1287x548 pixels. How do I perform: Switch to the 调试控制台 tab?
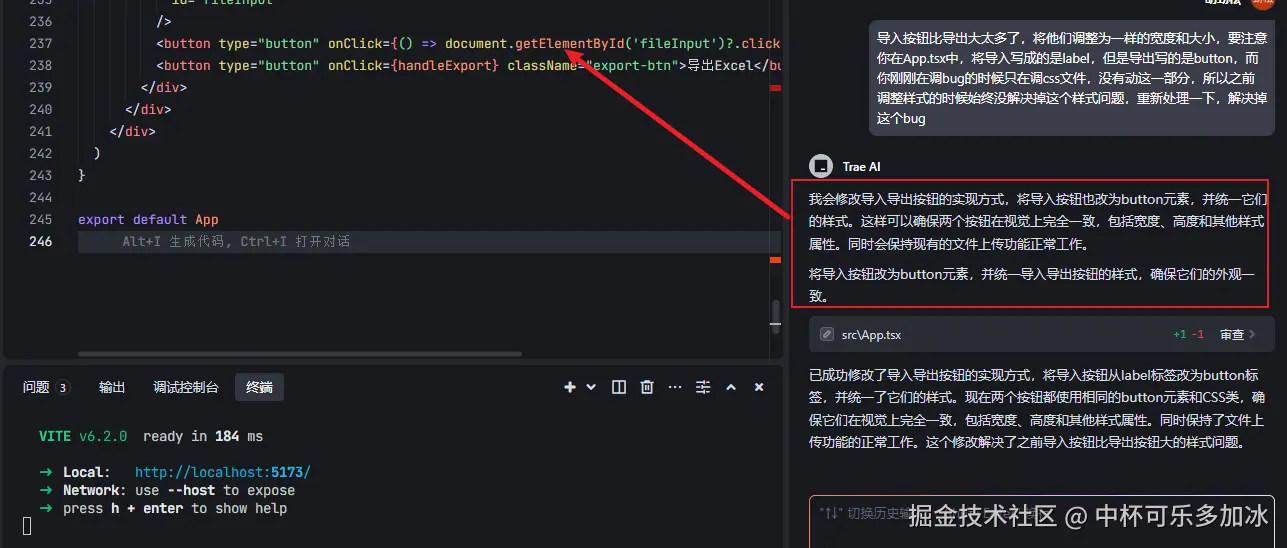coord(186,387)
